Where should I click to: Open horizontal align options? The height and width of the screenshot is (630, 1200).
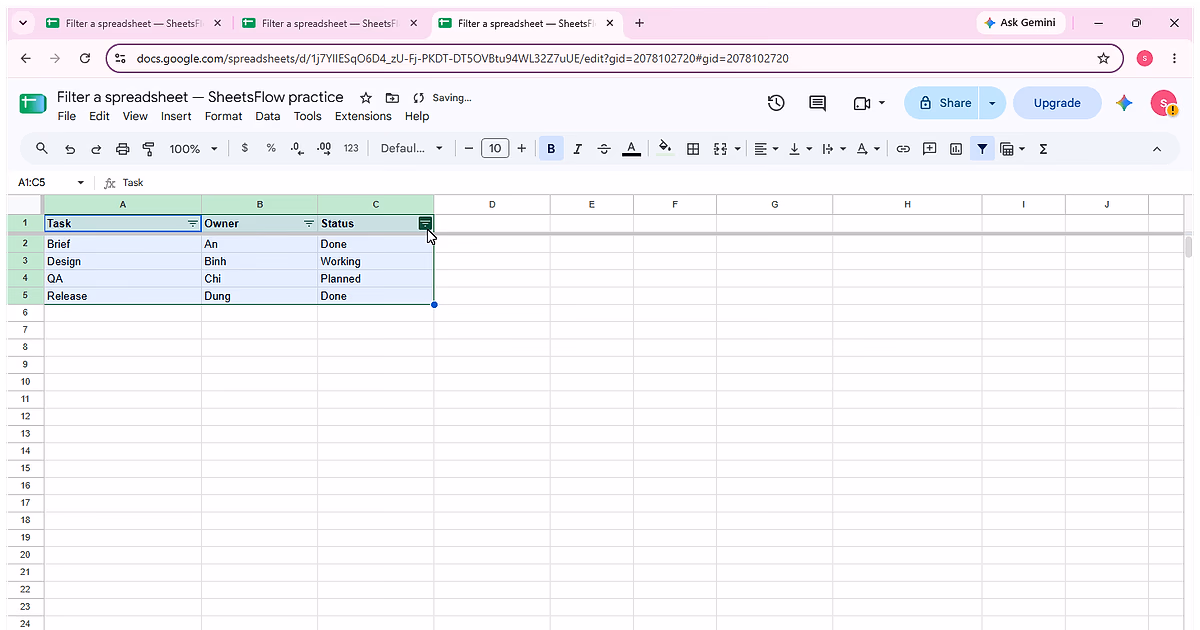(x=767, y=148)
